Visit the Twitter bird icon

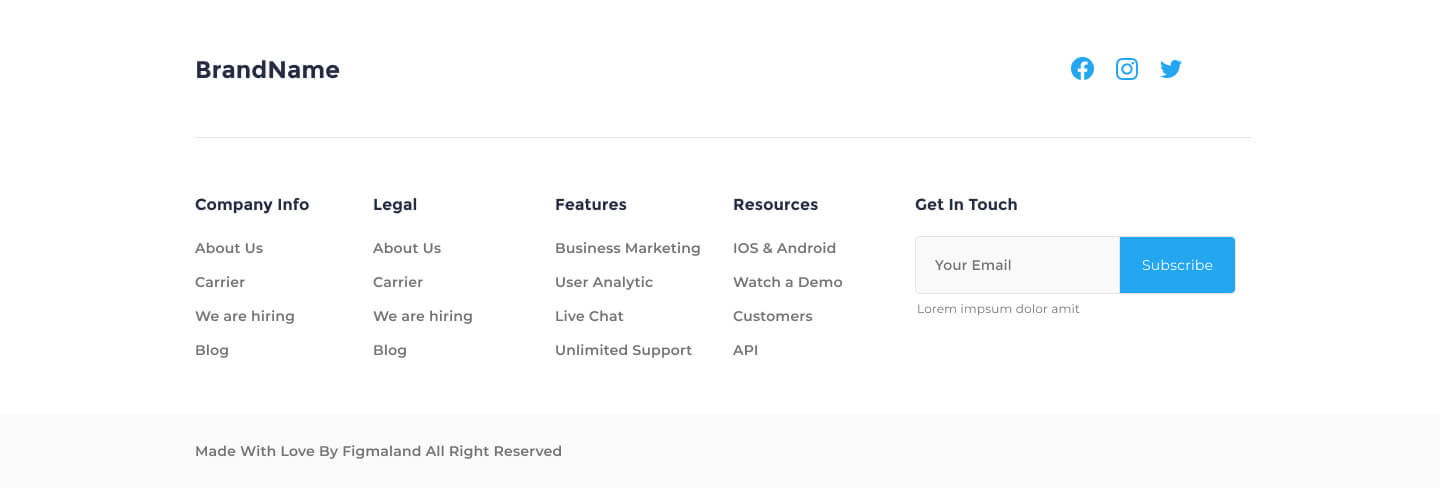(1171, 69)
